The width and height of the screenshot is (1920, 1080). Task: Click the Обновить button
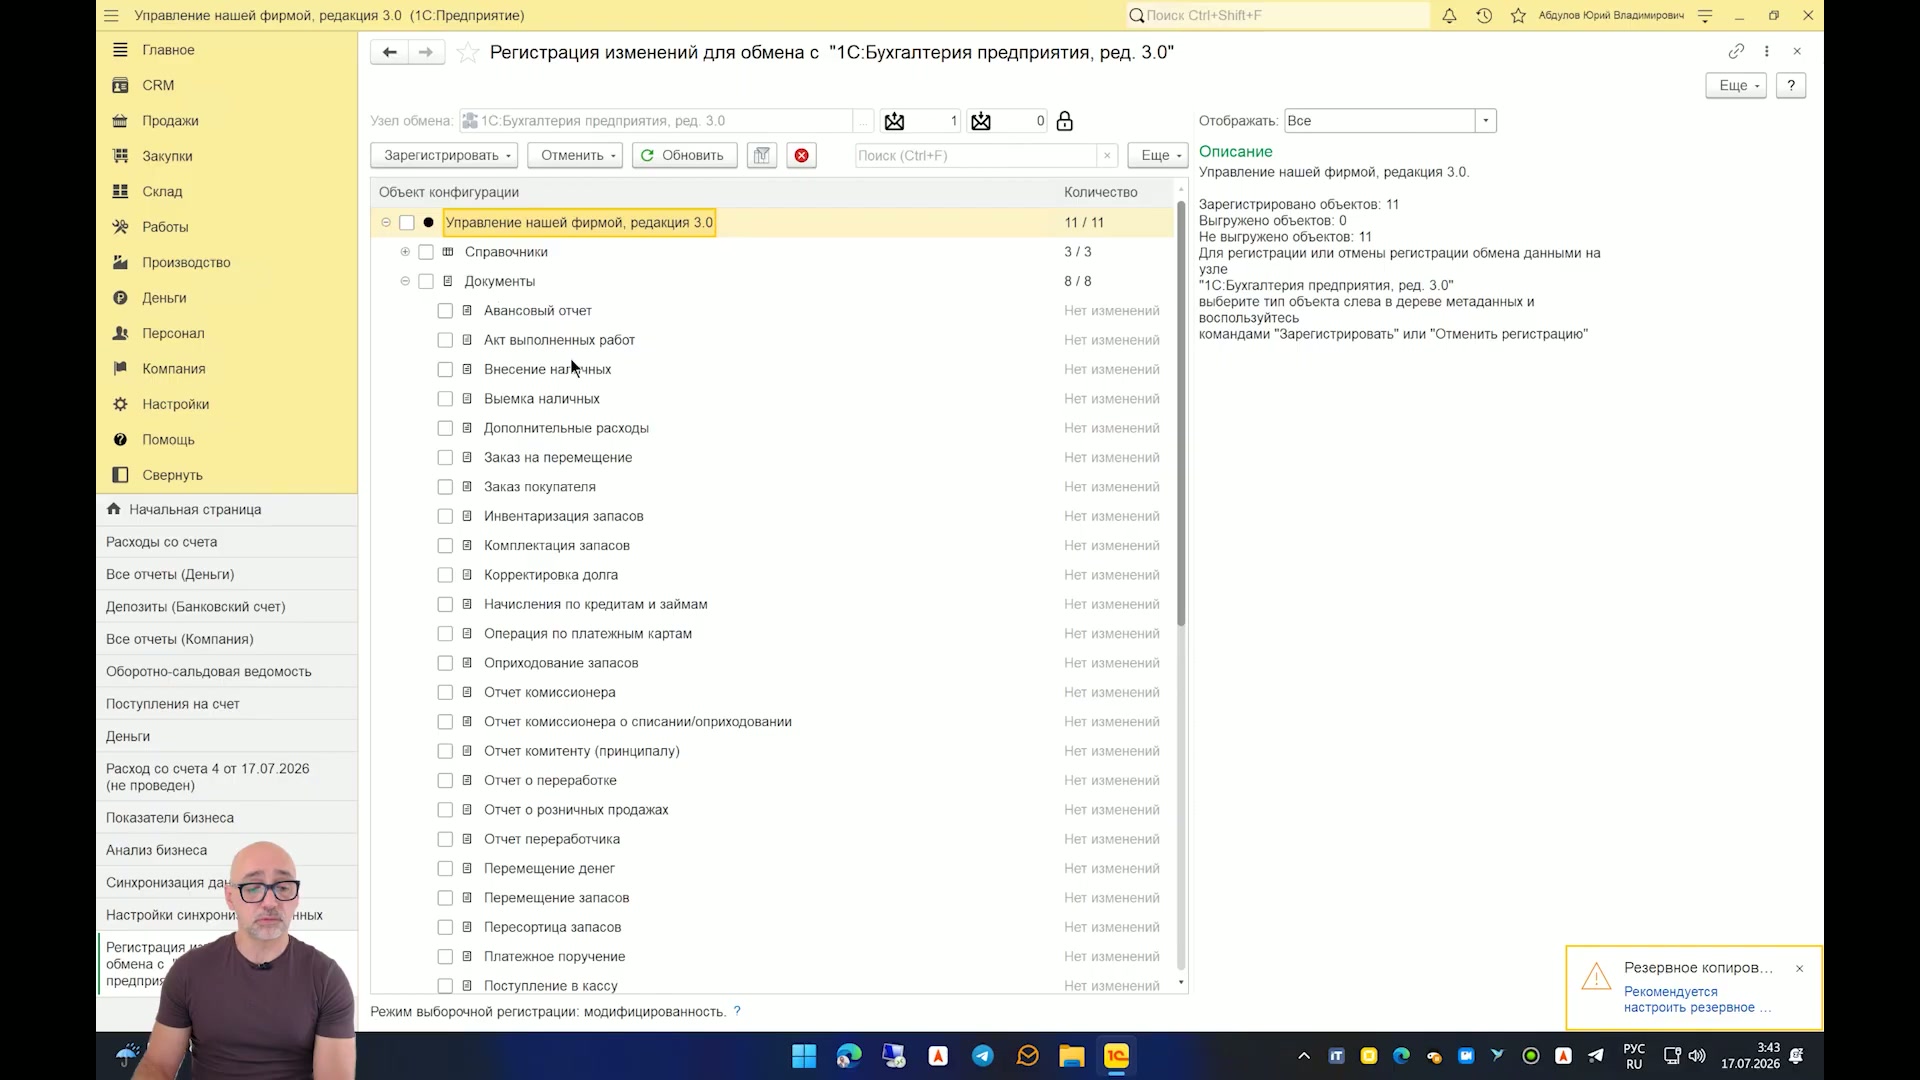(x=684, y=155)
